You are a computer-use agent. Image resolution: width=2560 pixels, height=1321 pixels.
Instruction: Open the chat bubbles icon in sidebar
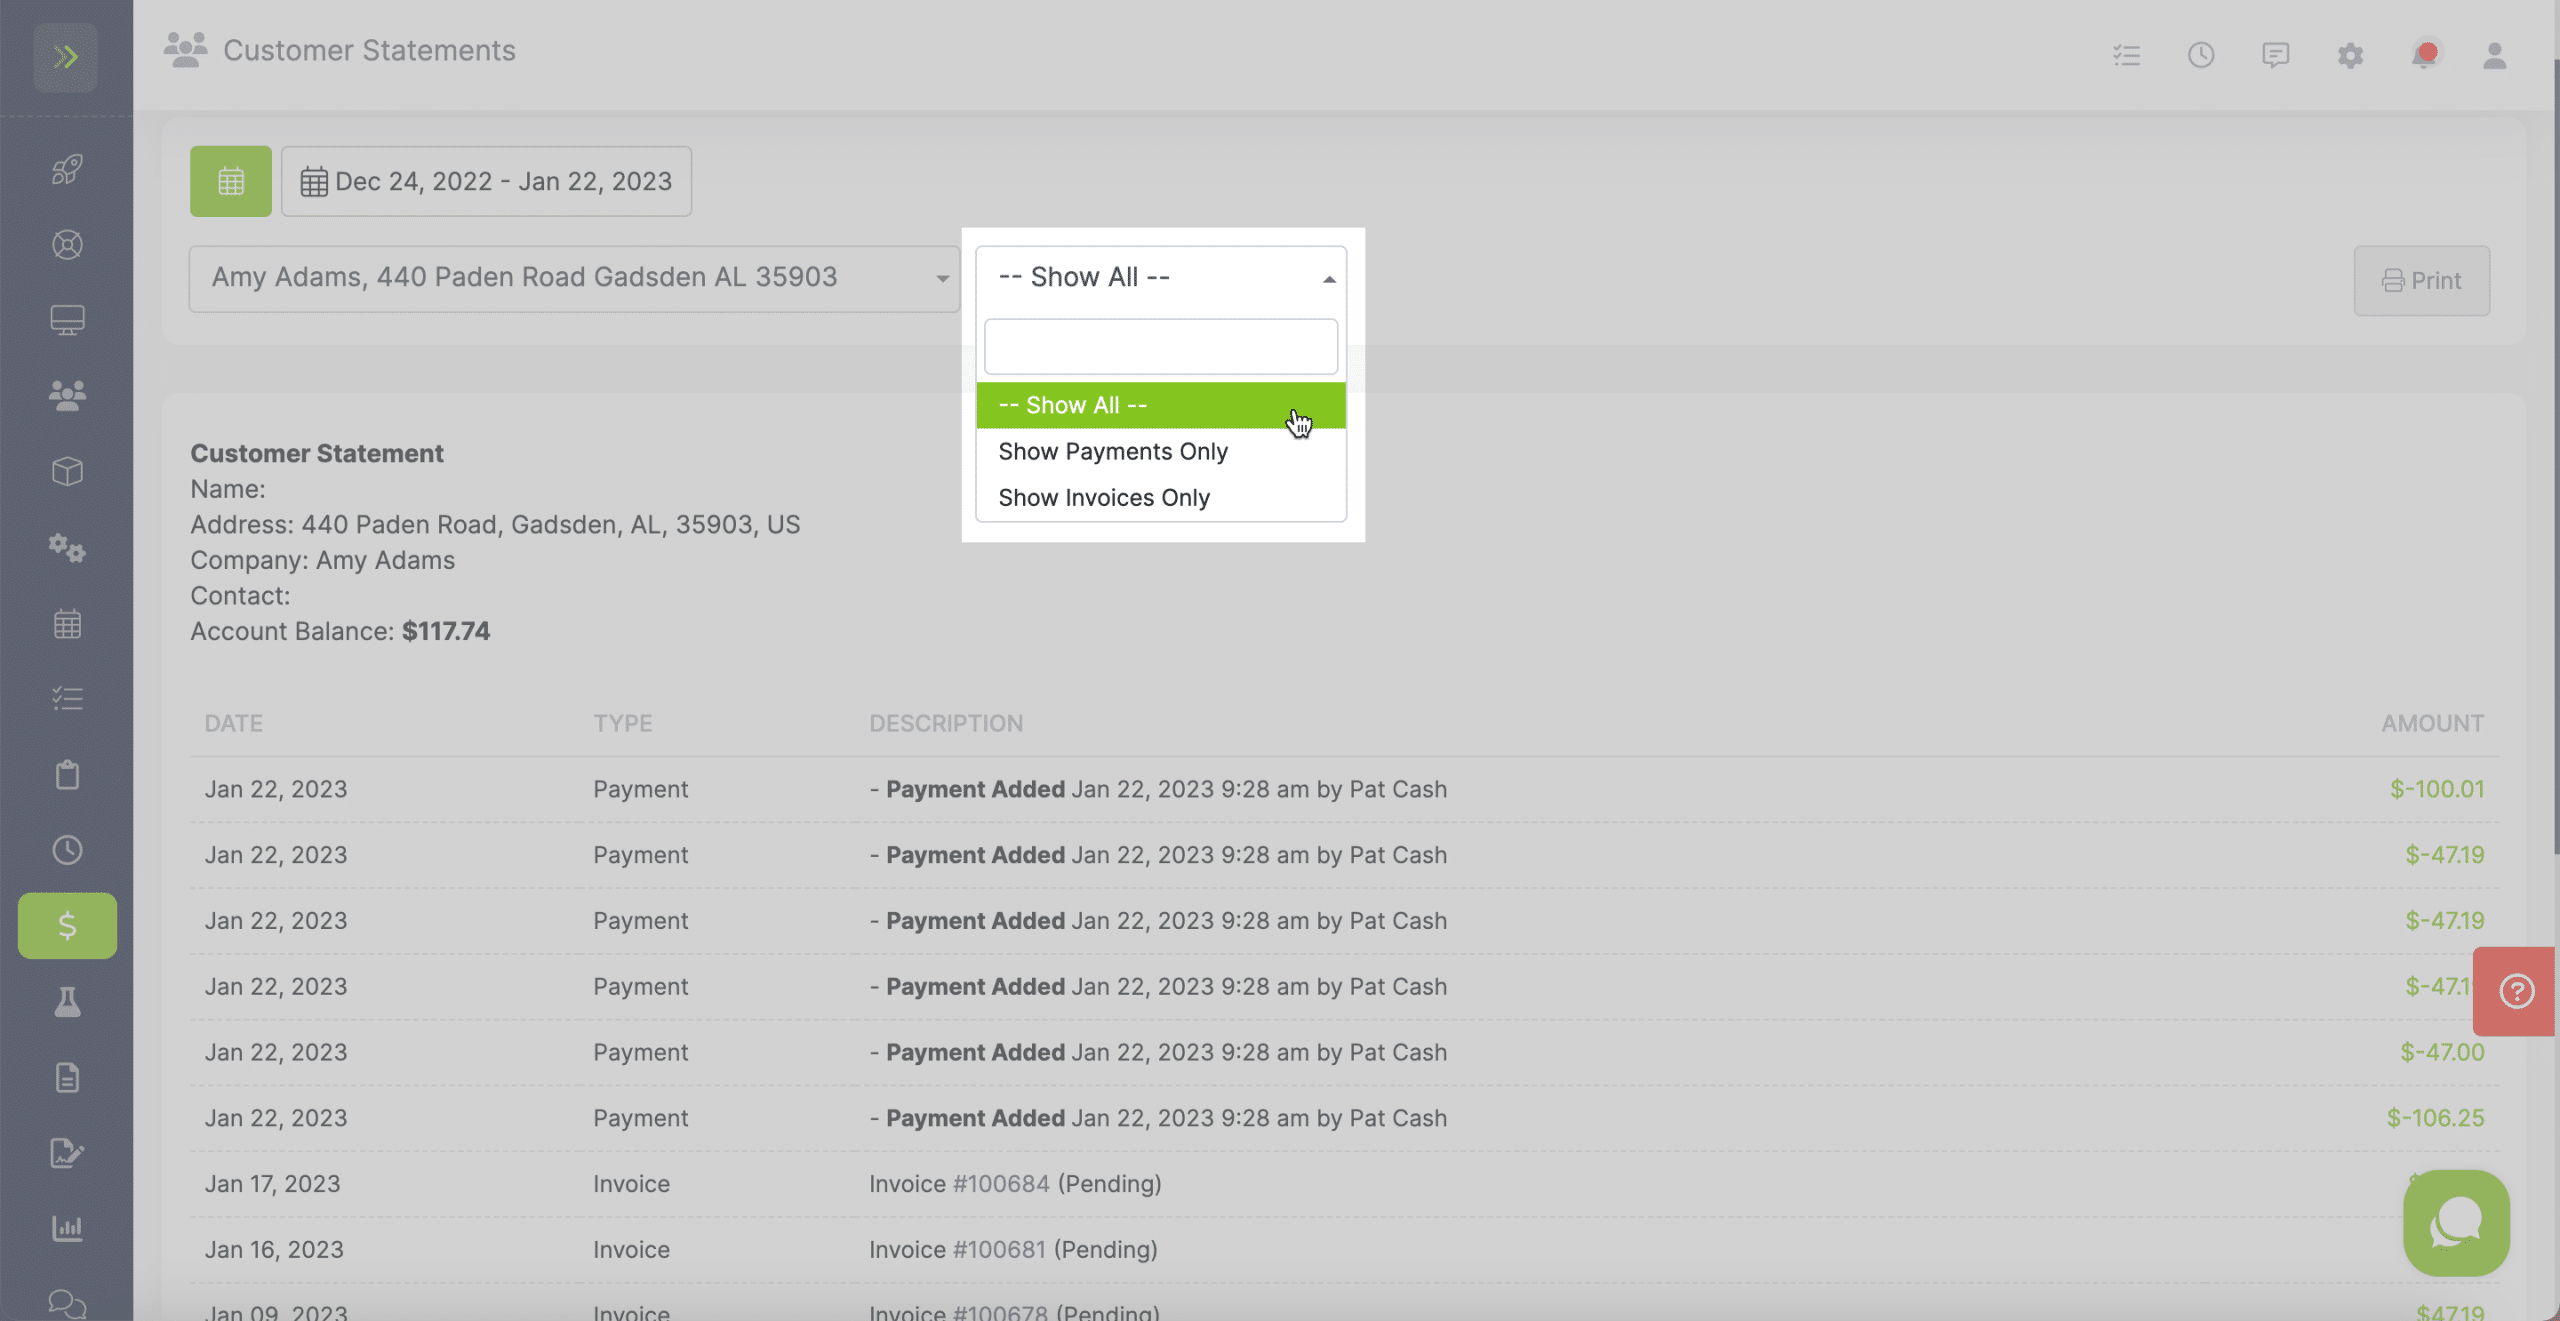(x=67, y=1304)
